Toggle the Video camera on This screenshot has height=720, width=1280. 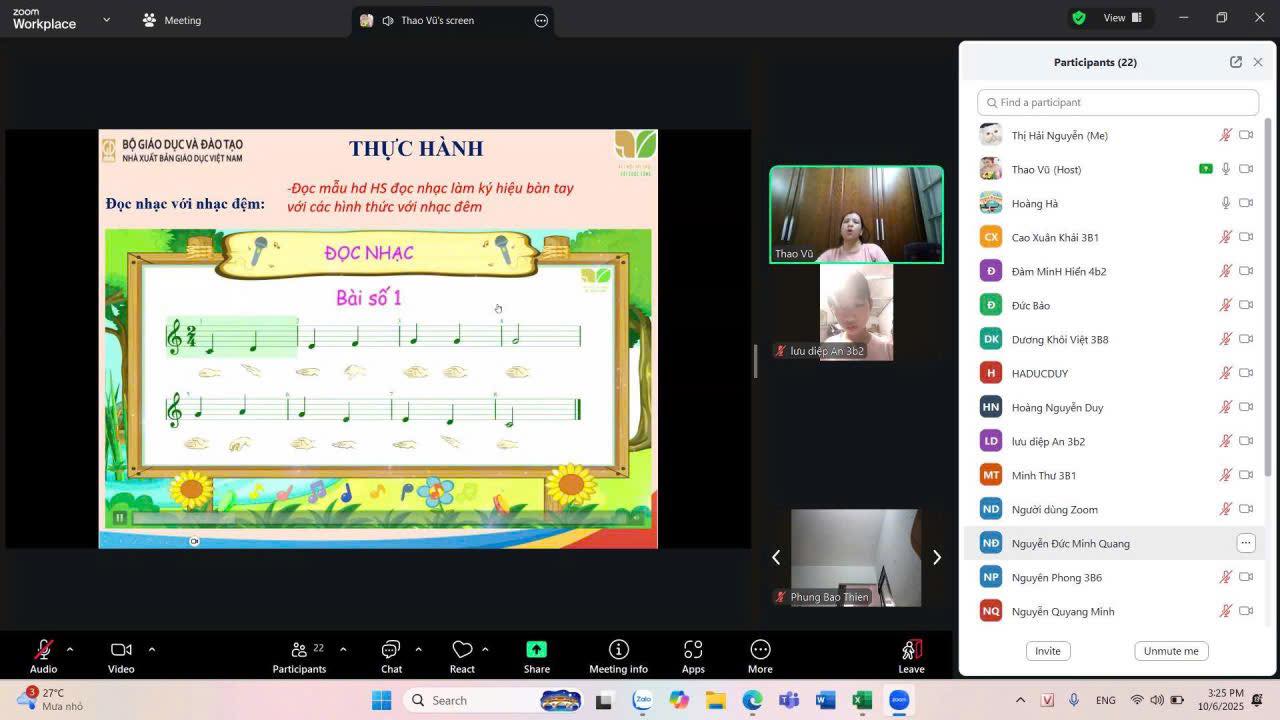(121, 650)
